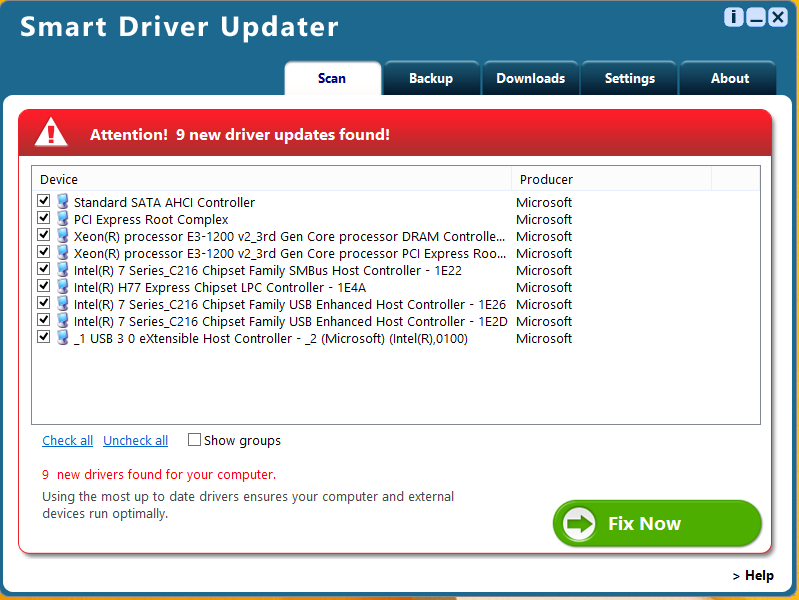Select 'PCI Express Root Complex' row text
This screenshot has width=799, height=600.
point(151,220)
